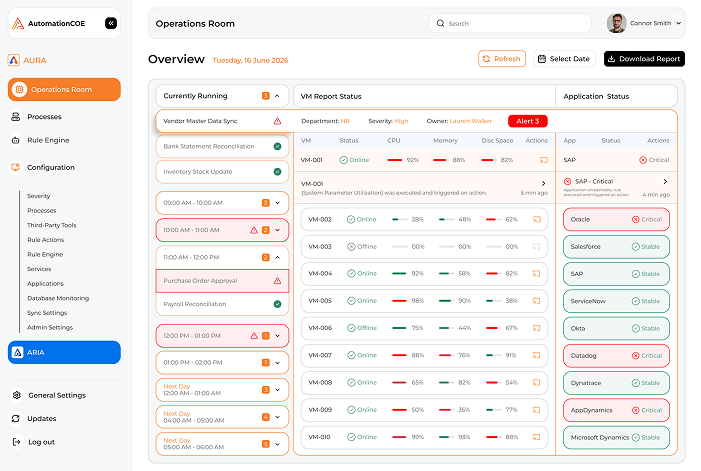Expand Next Day 04:00 AM - 05:00 AM slot
The image size is (701, 471).
[278, 417]
